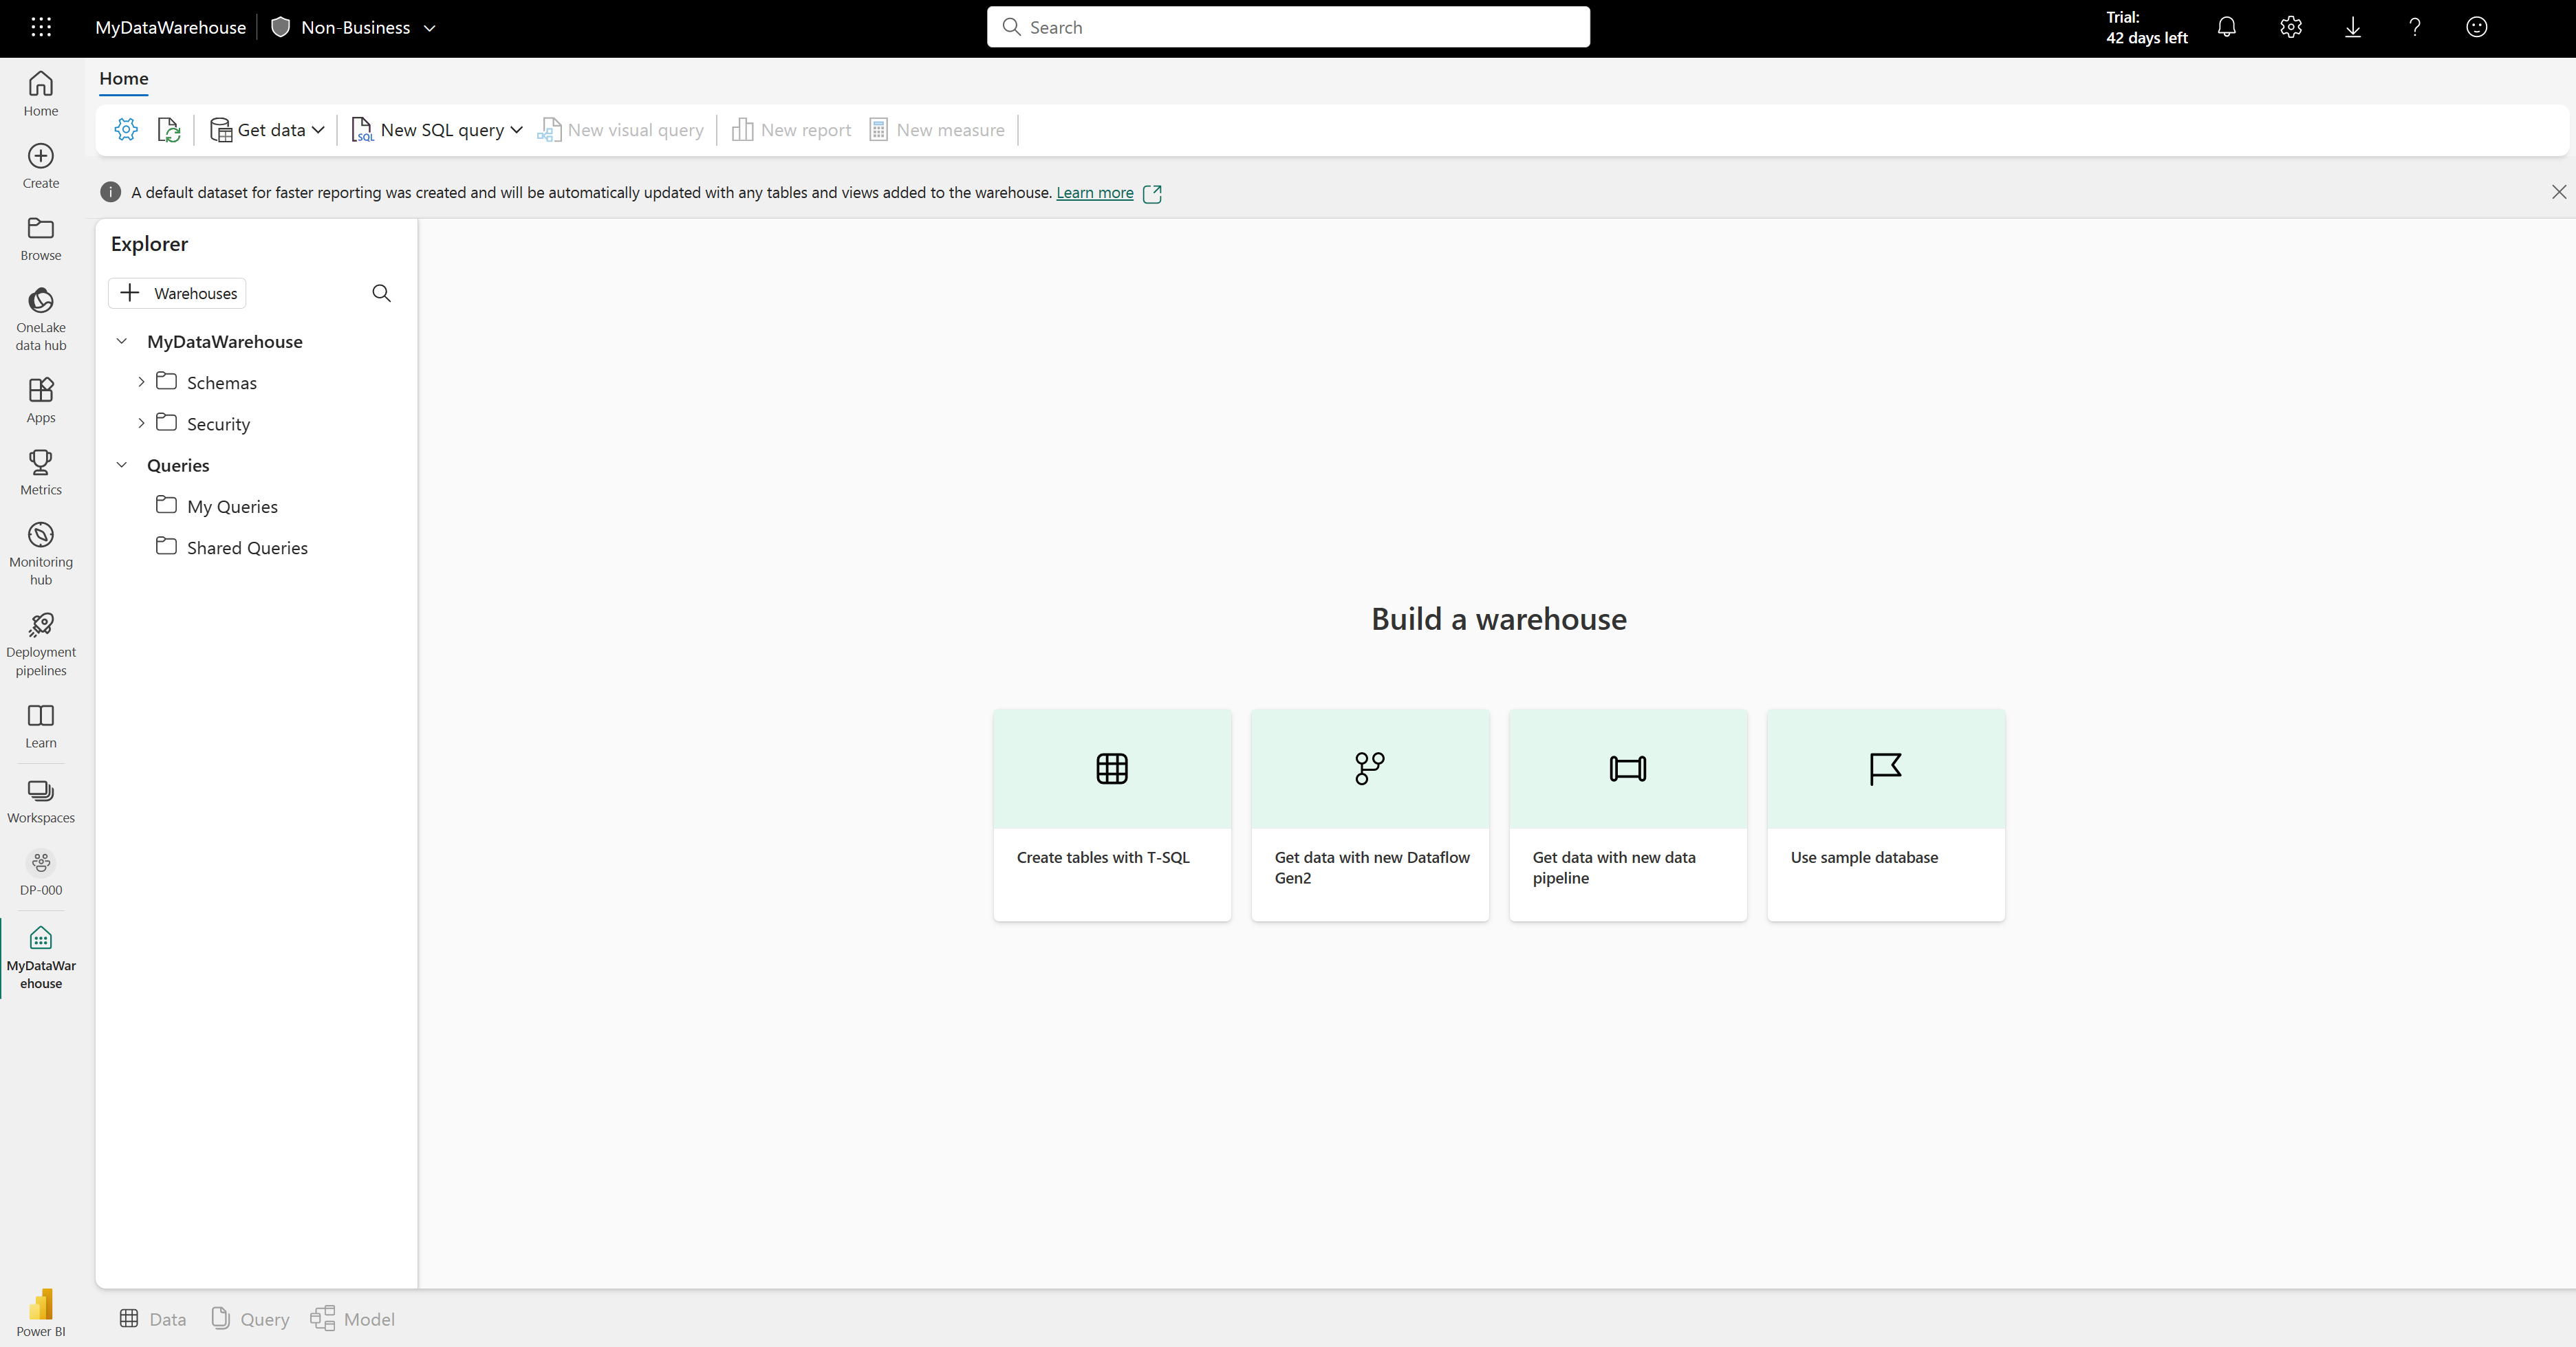2576x1347 pixels.
Task: Click the Create tables with T-SQL icon
Action: [1111, 768]
